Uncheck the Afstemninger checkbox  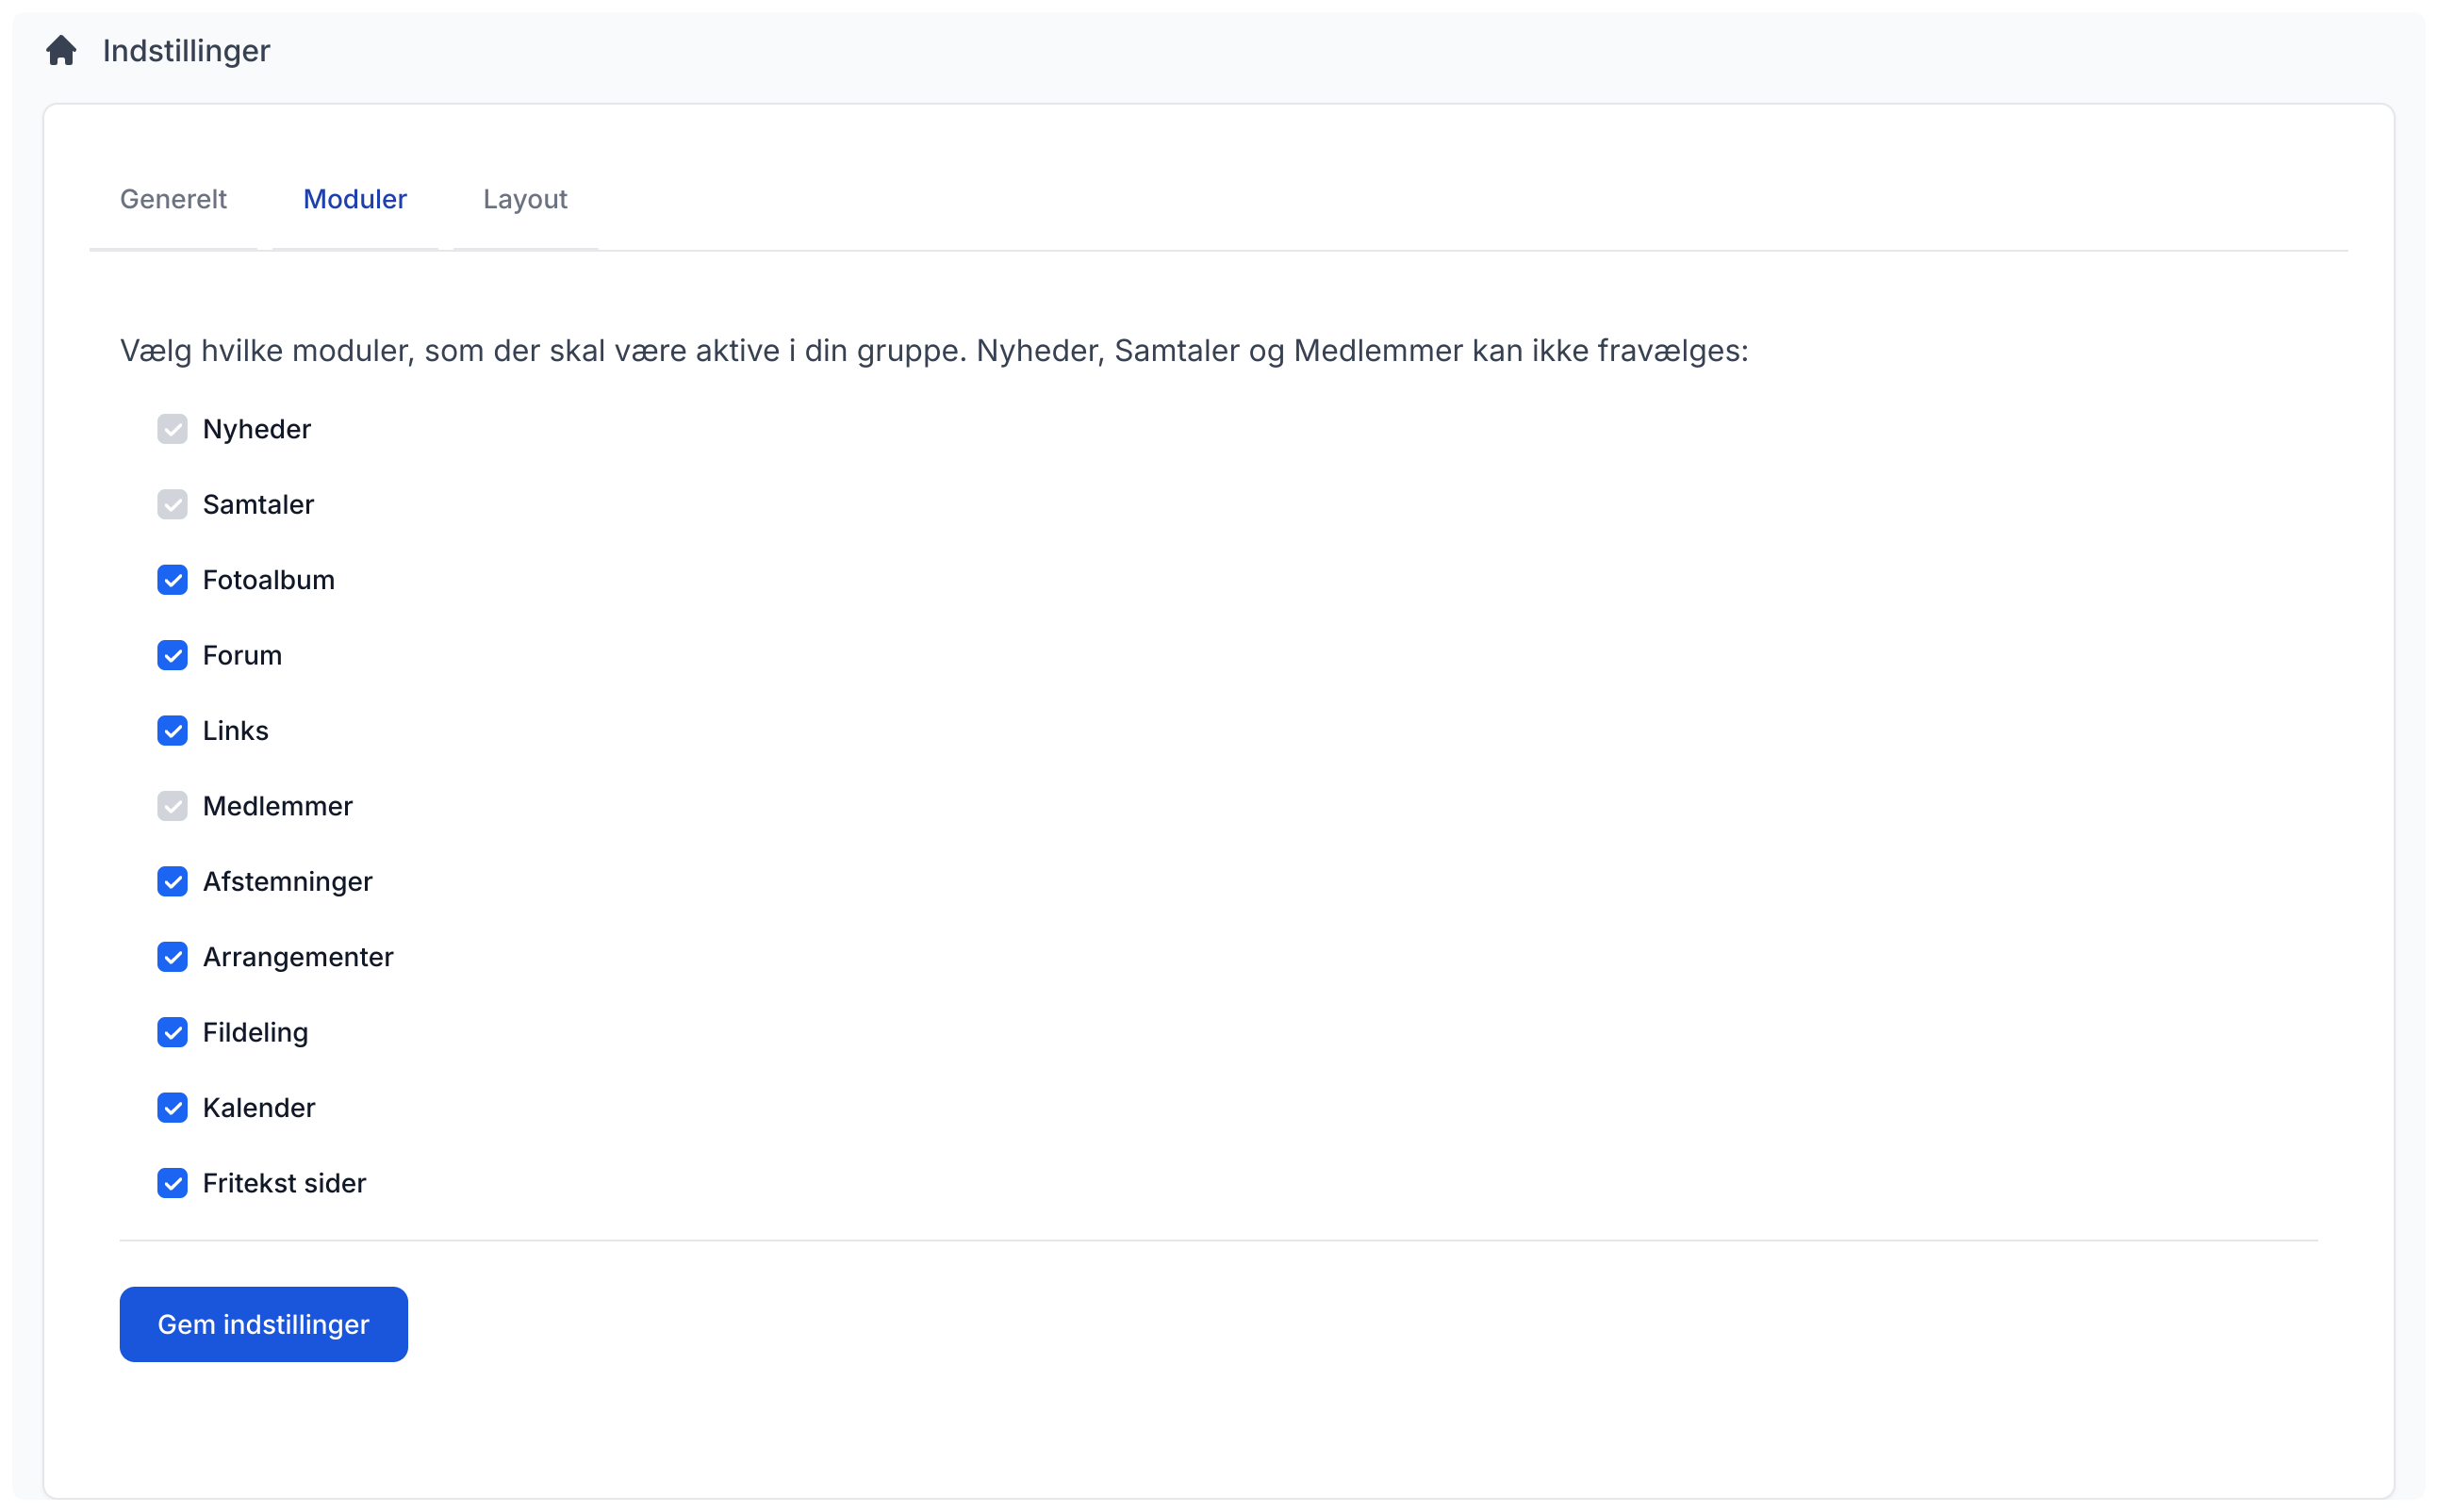point(172,881)
